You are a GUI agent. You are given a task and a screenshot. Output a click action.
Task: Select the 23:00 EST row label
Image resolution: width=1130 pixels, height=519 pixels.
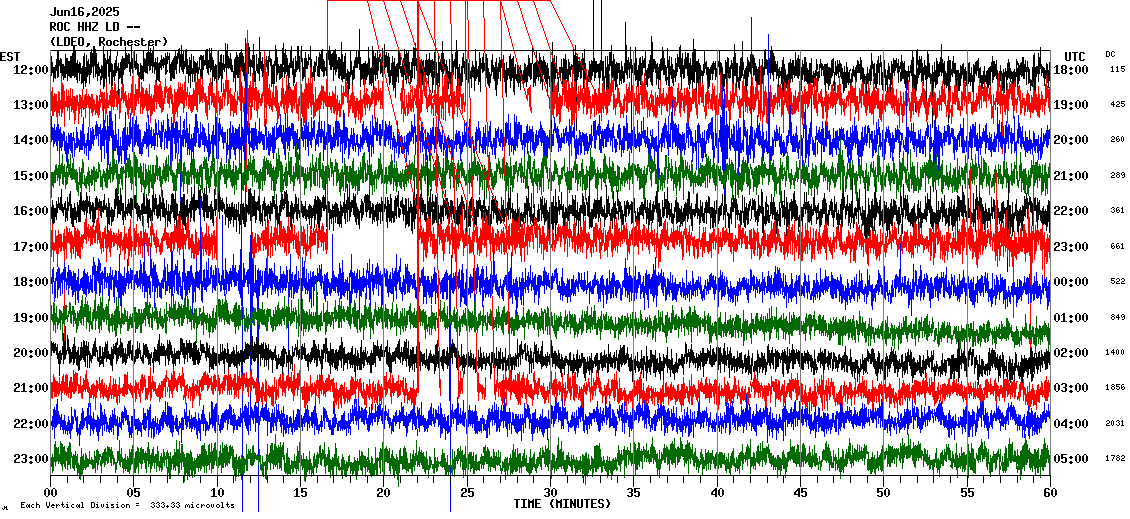coord(30,458)
